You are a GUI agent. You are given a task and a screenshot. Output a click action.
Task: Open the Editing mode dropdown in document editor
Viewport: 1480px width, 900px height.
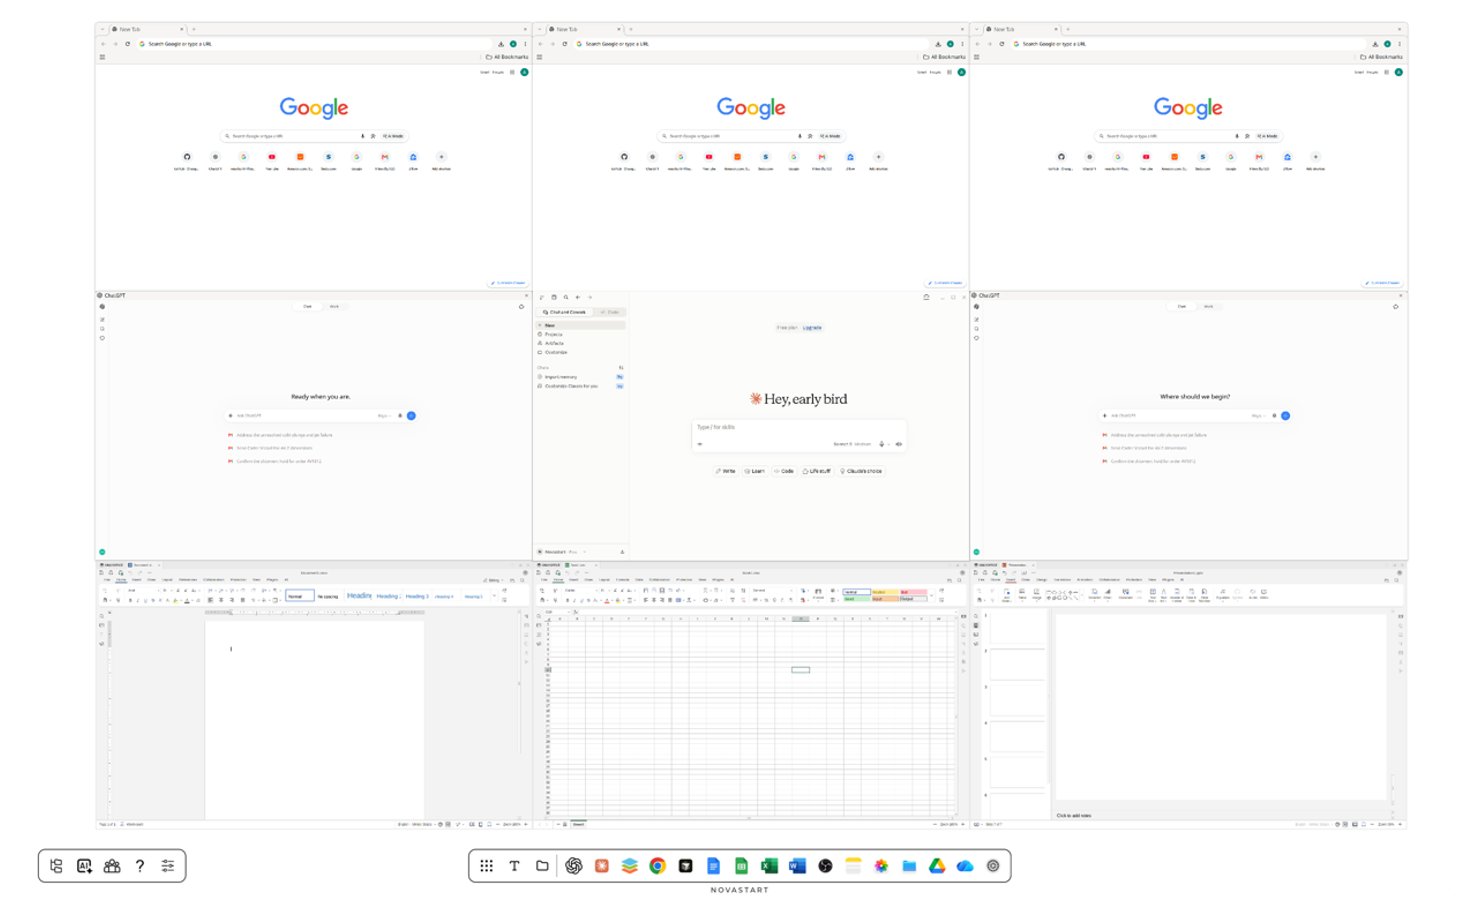[493, 580]
